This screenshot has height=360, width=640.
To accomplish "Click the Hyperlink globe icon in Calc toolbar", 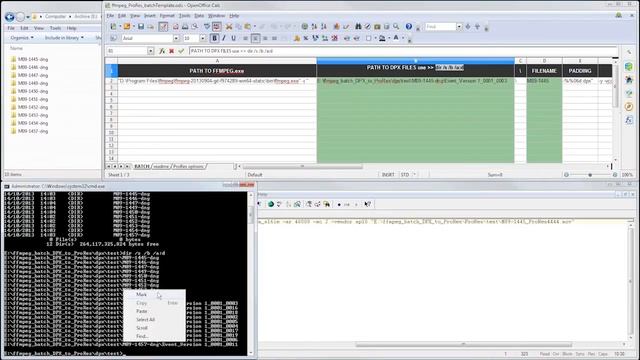I will [304, 27].
